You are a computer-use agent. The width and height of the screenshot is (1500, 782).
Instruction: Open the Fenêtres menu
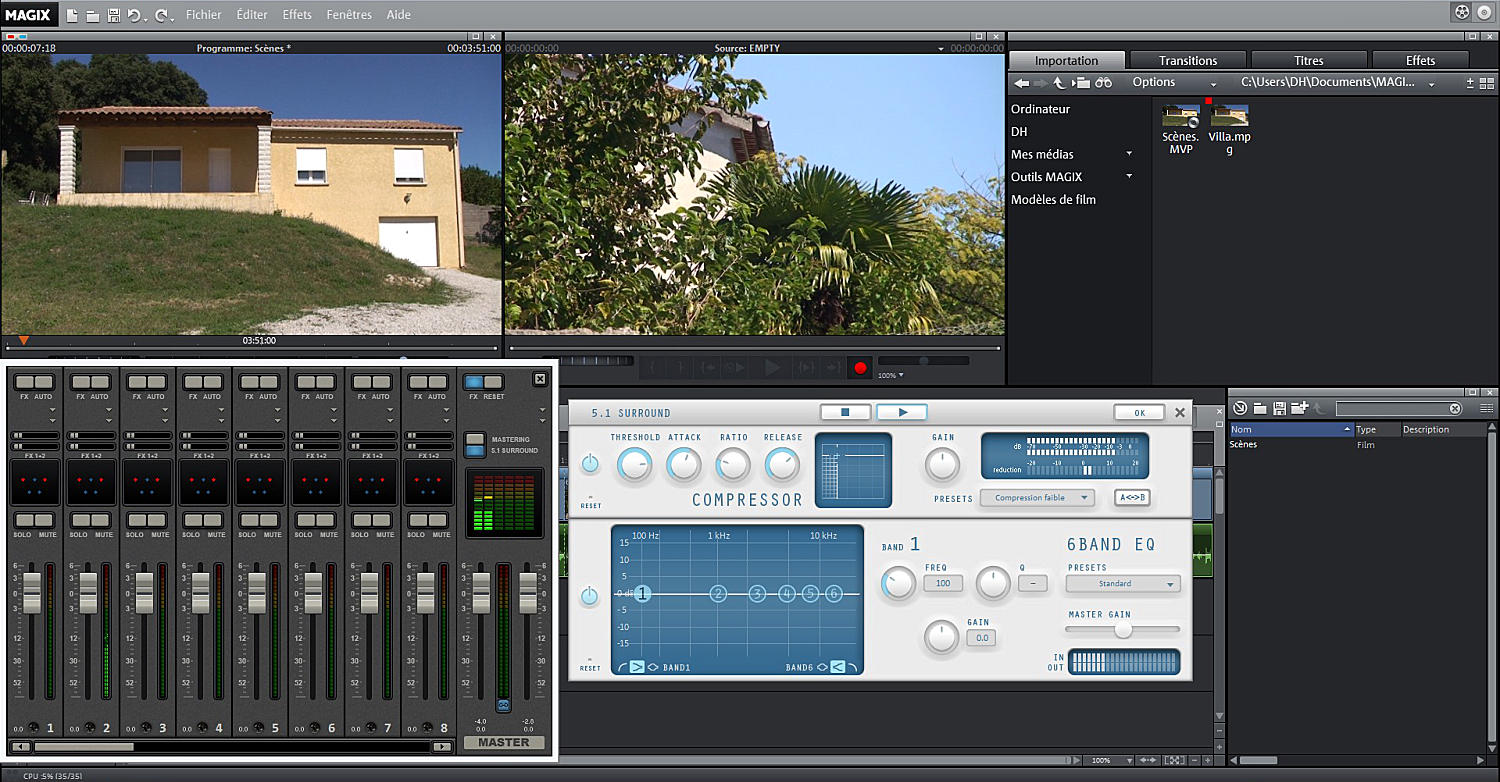tap(349, 15)
